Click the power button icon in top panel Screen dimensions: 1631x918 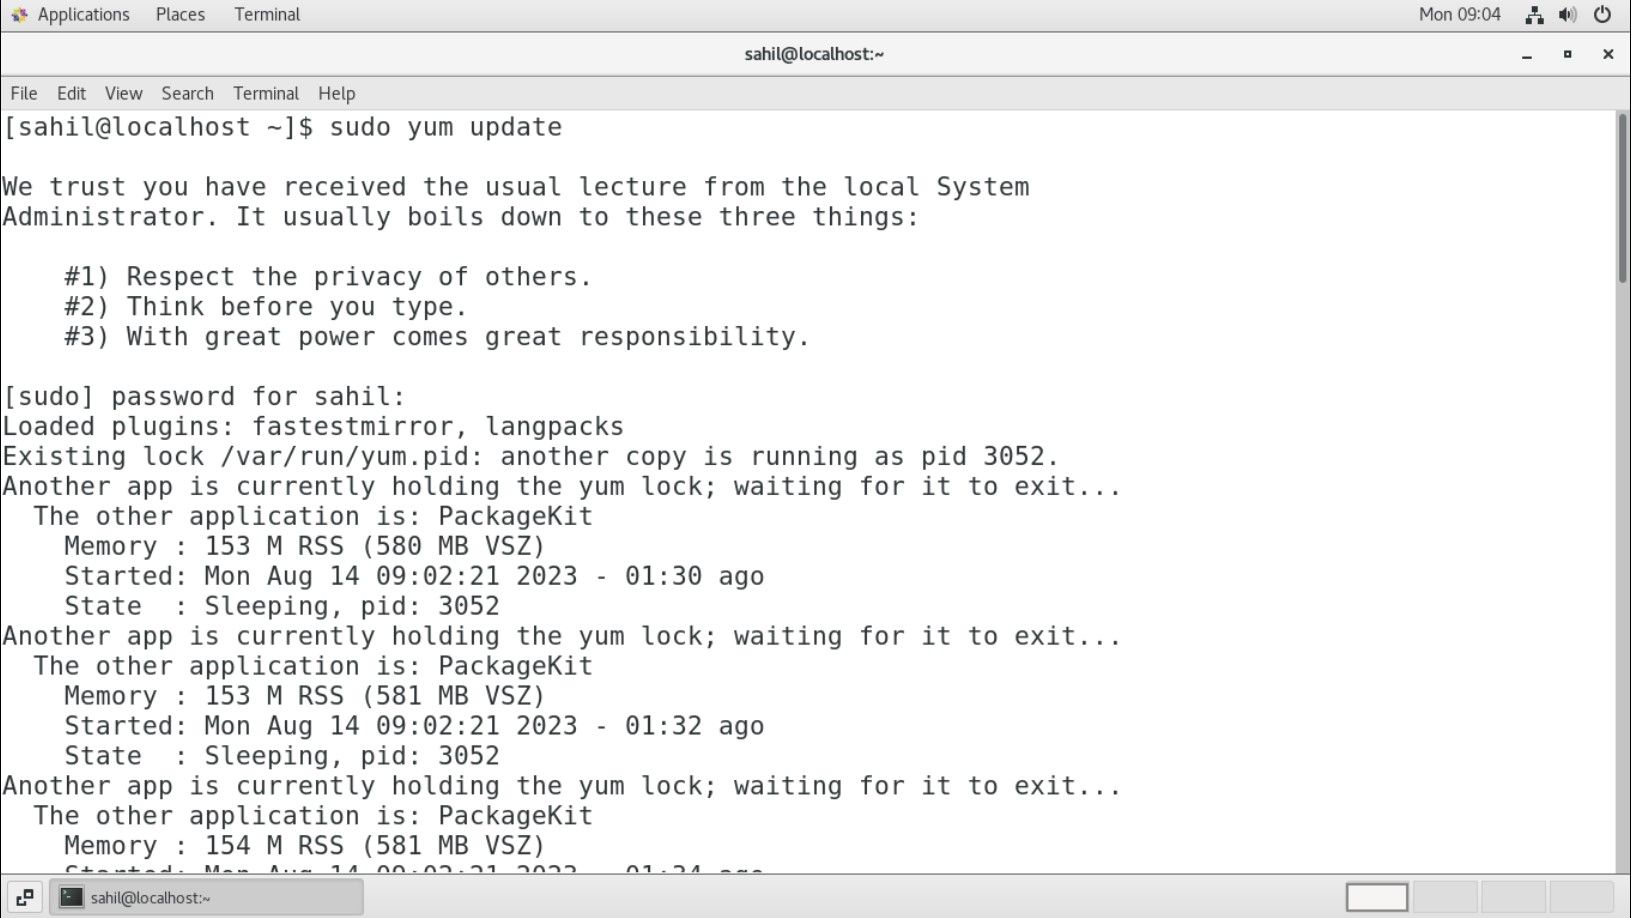pyautogui.click(x=1601, y=14)
